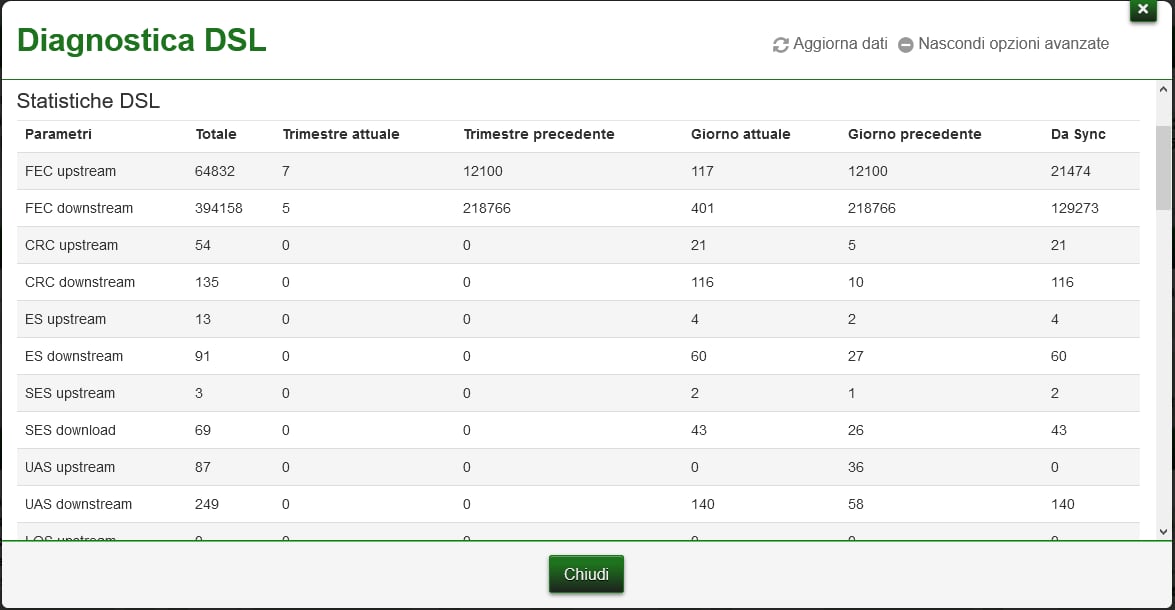Click the Trimestre attuale column header
The image size is (1175, 610).
(x=341, y=134)
